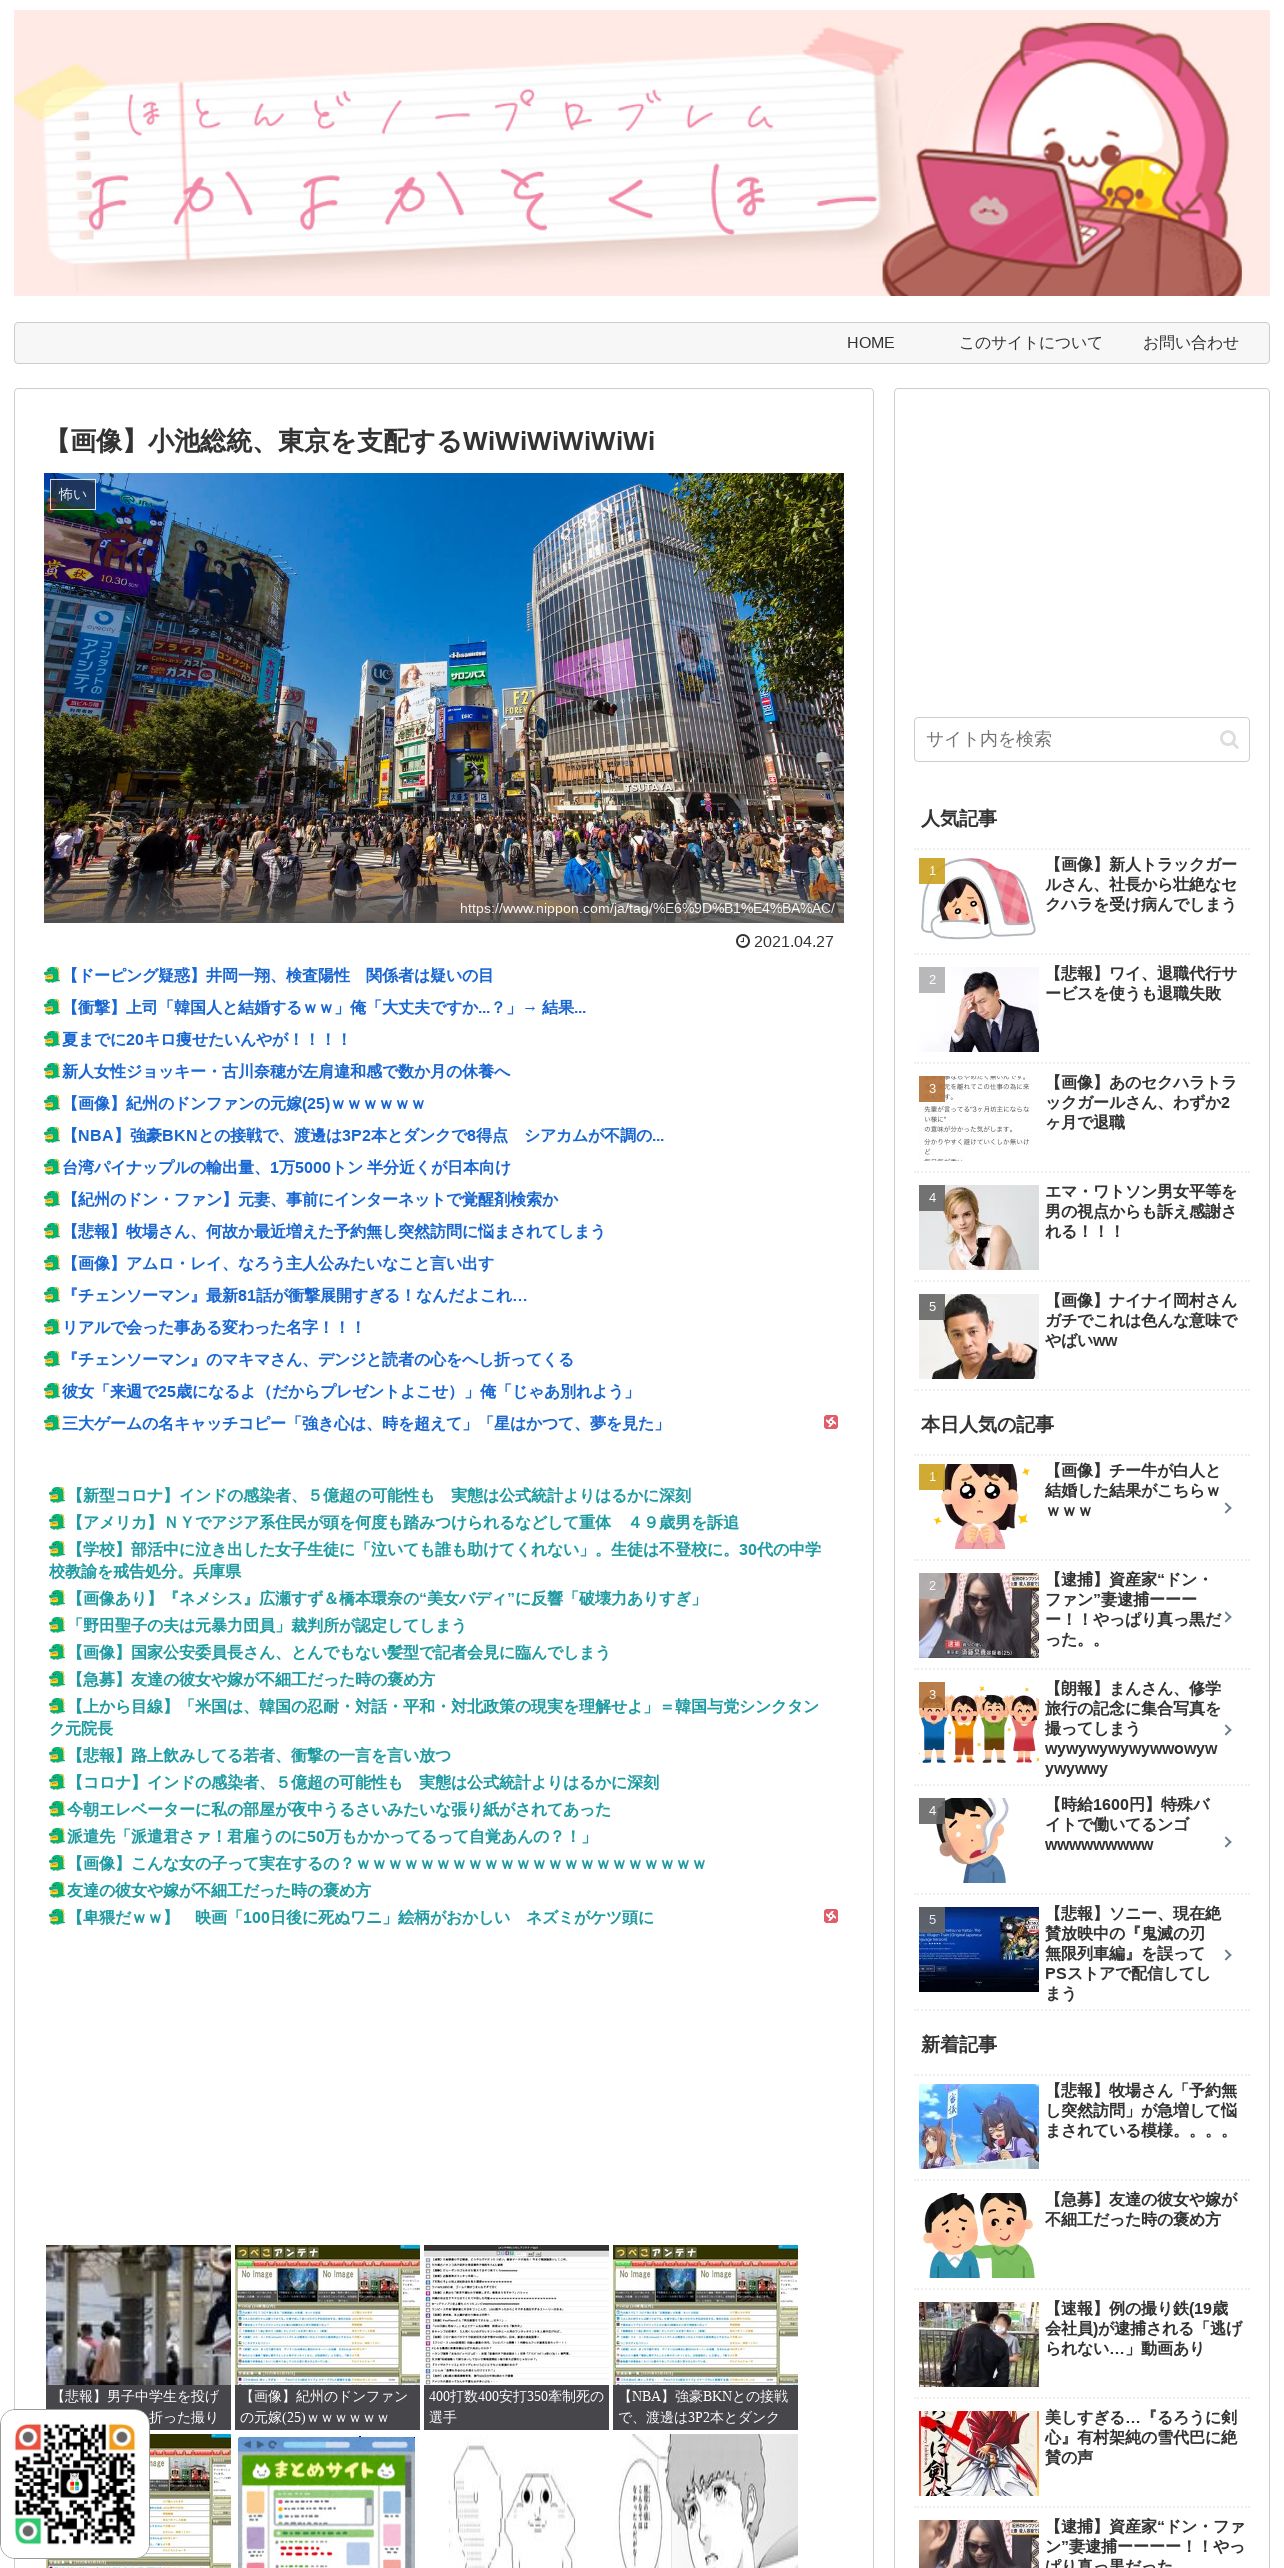Open アムロ・レイ なろう主人公 link
This screenshot has width=1284, height=2568.
click(278, 1263)
